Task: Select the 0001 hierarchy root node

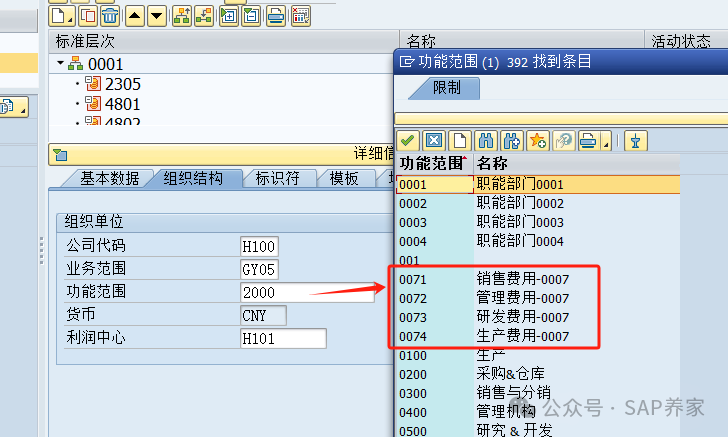Action: pyautogui.click(x=105, y=64)
